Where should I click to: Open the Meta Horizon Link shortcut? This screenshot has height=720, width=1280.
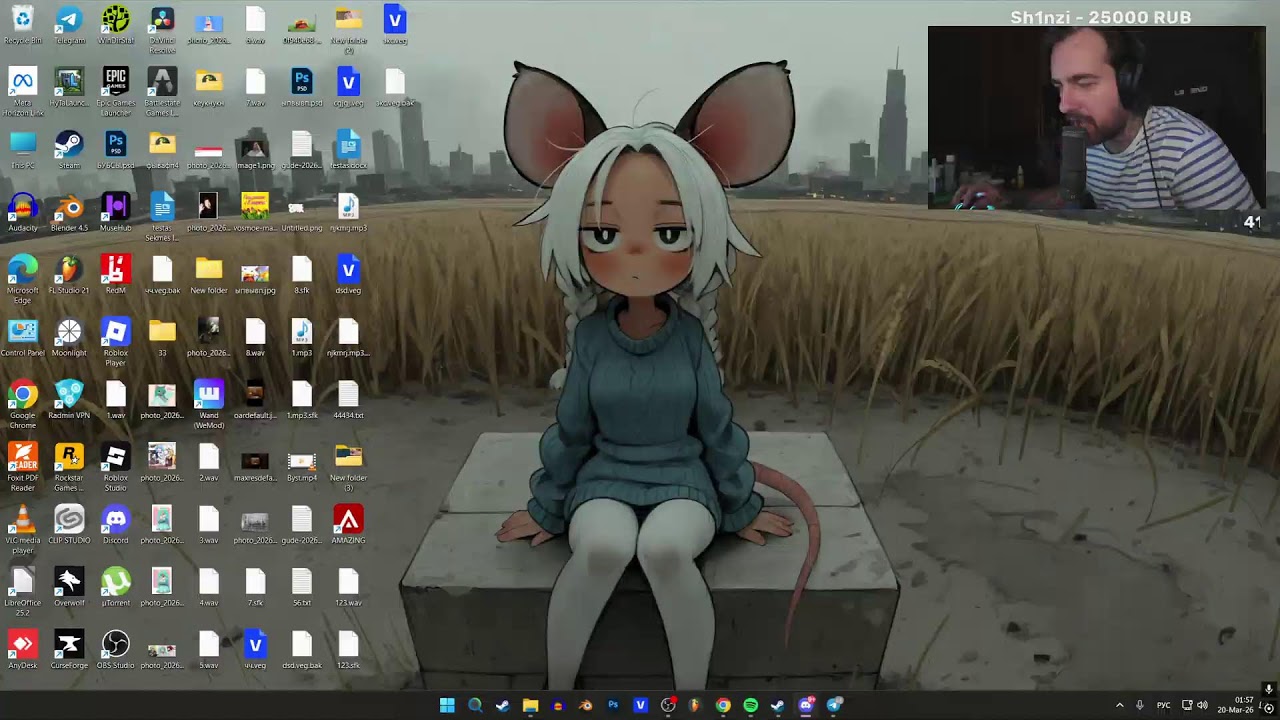point(22,93)
